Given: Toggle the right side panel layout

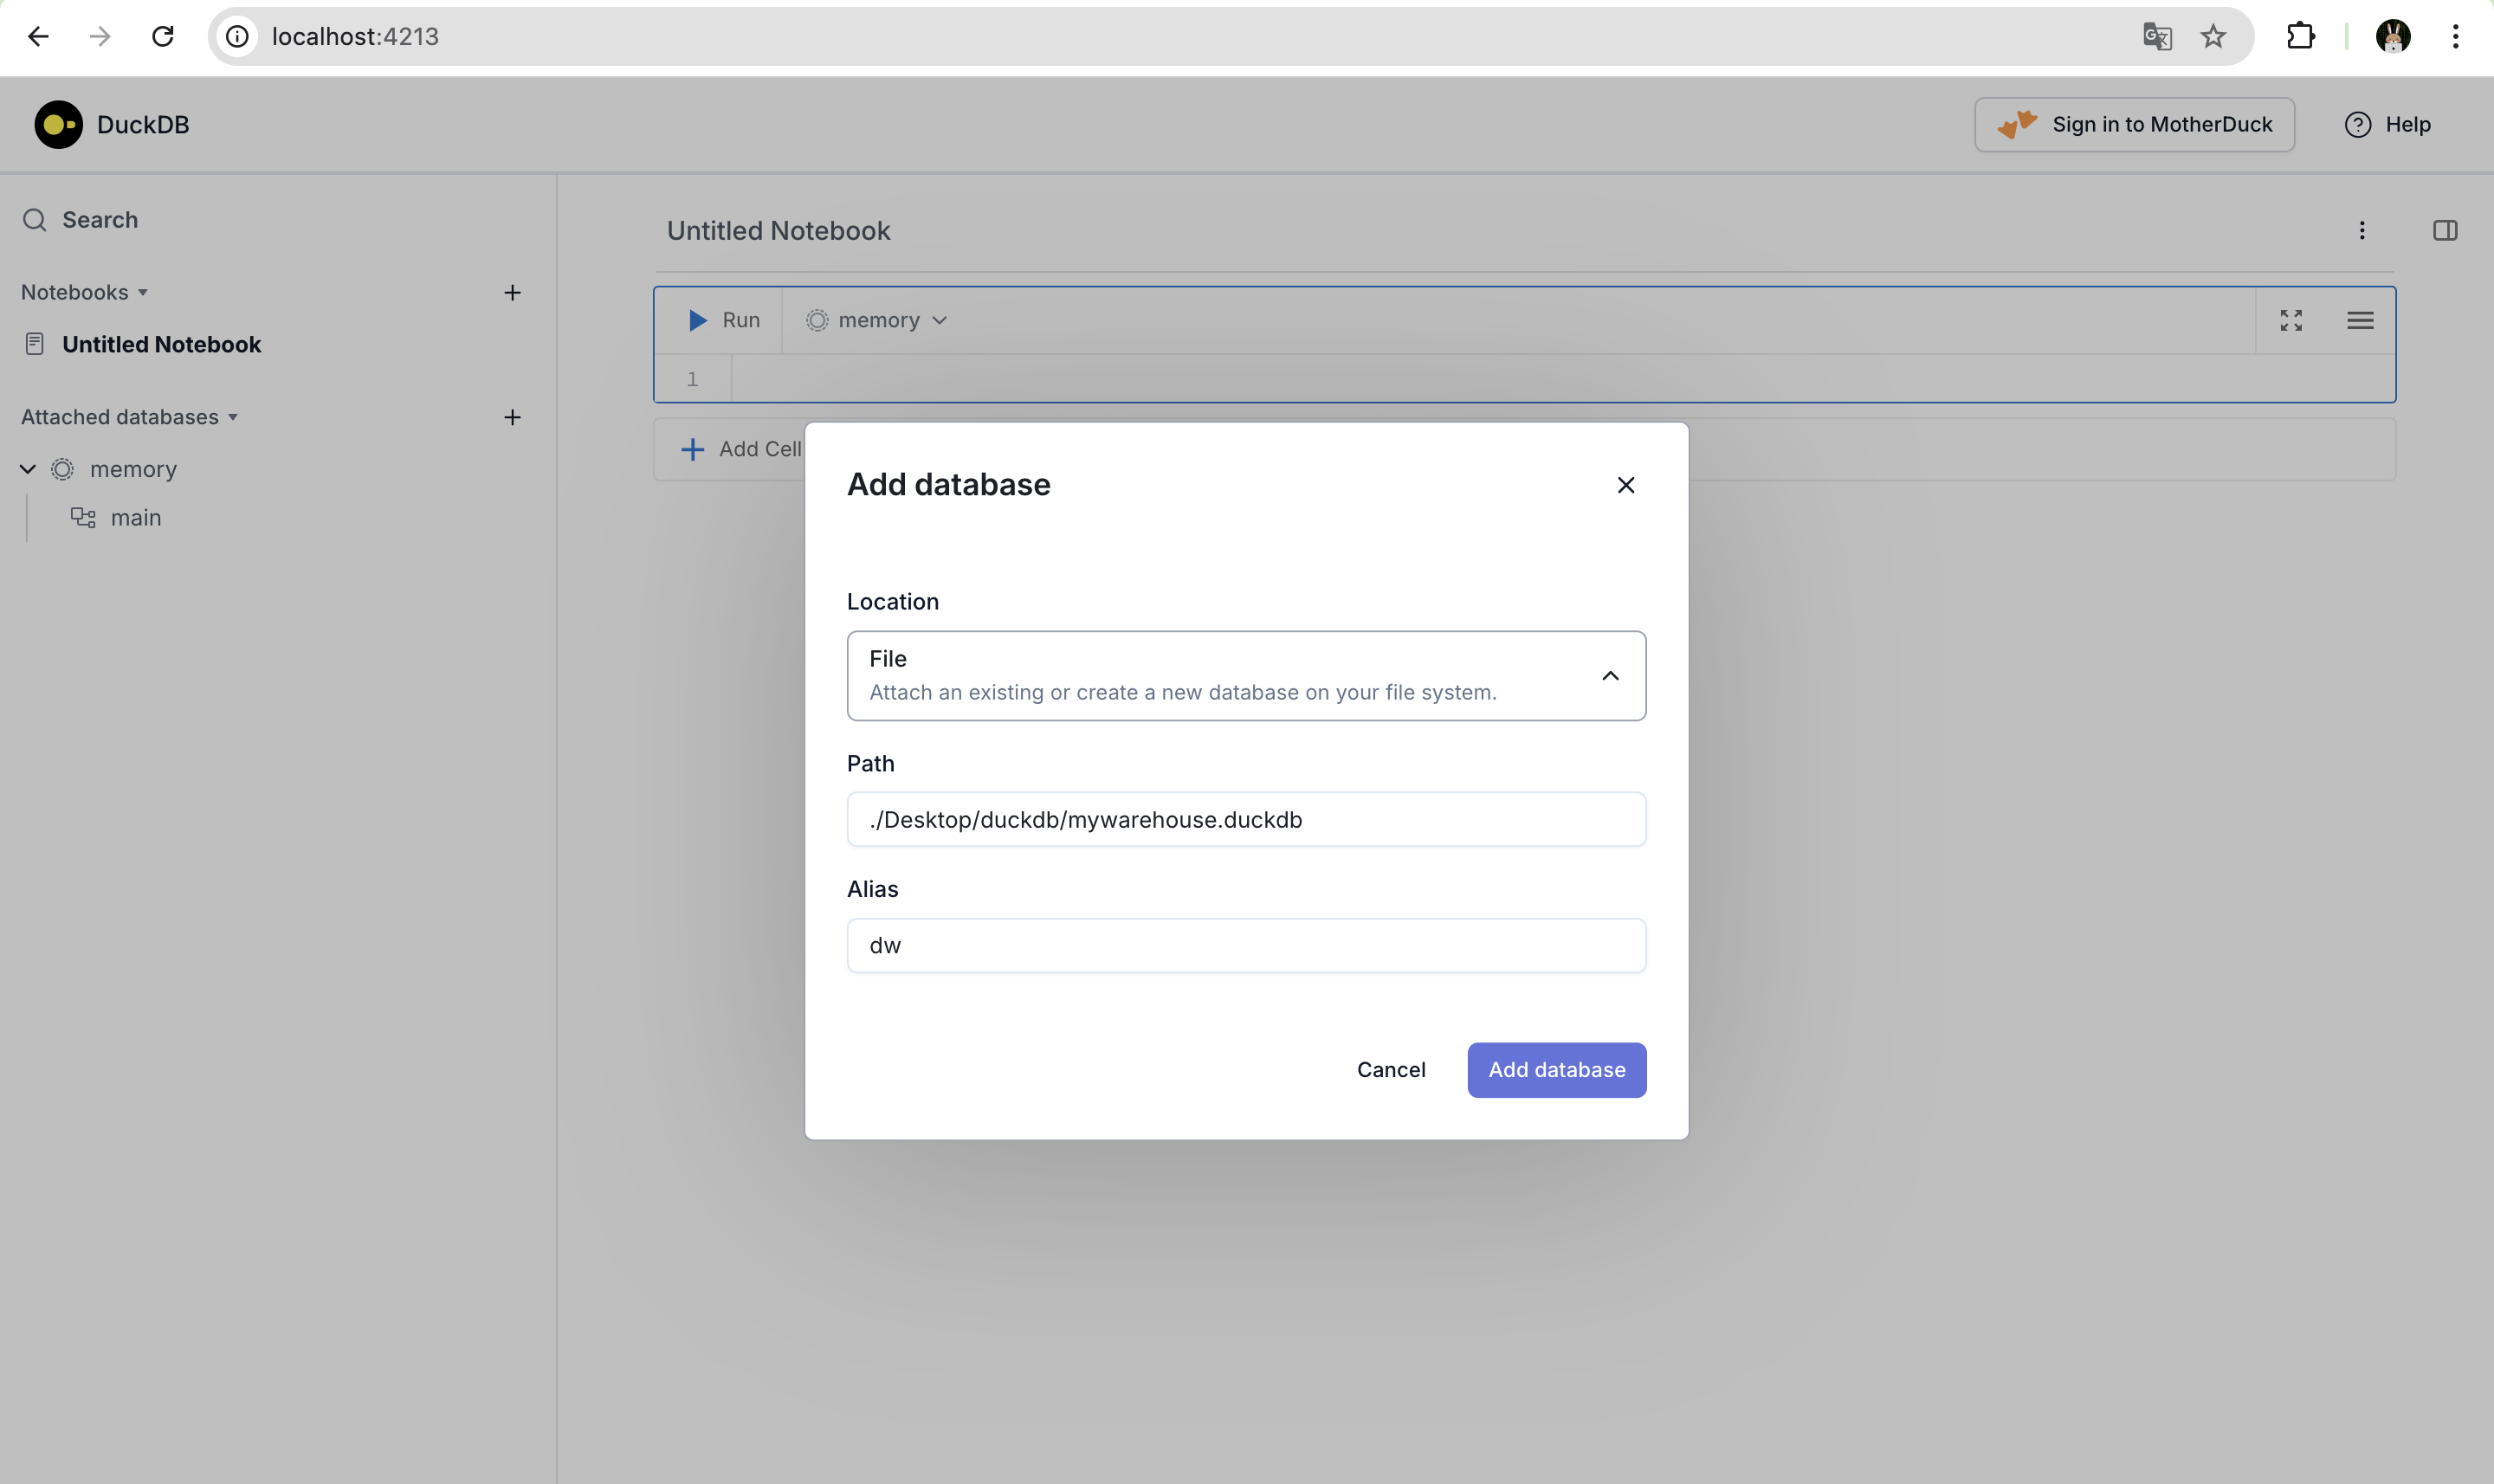Looking at the screenshot, I should [2446, 230].
